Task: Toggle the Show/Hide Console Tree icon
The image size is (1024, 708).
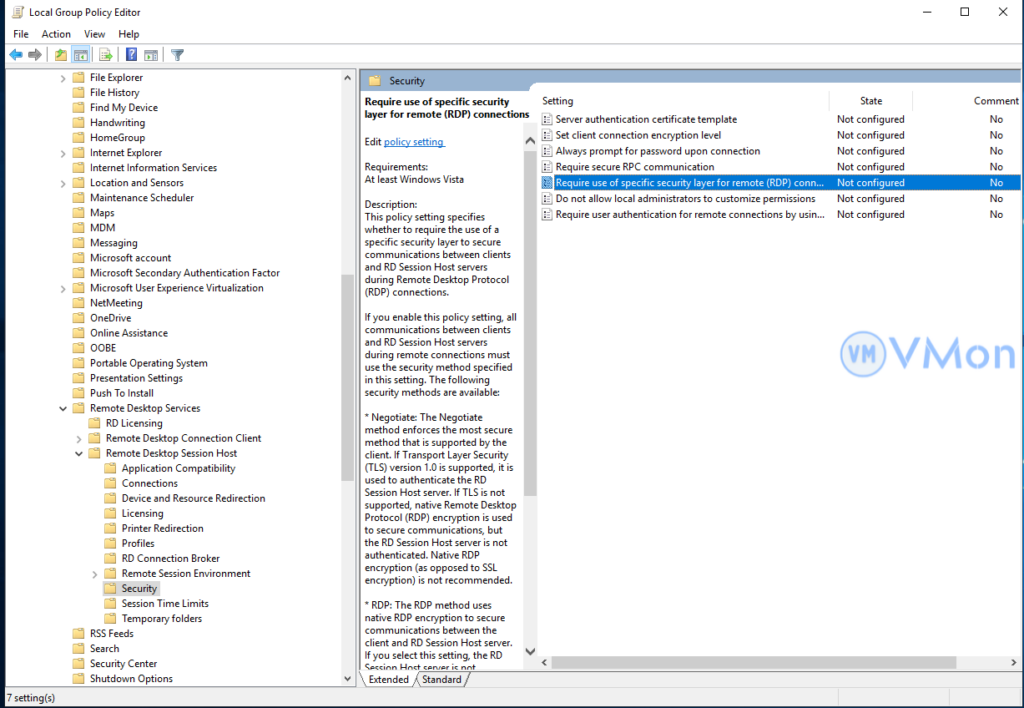Action: click(x=81, y=55)
